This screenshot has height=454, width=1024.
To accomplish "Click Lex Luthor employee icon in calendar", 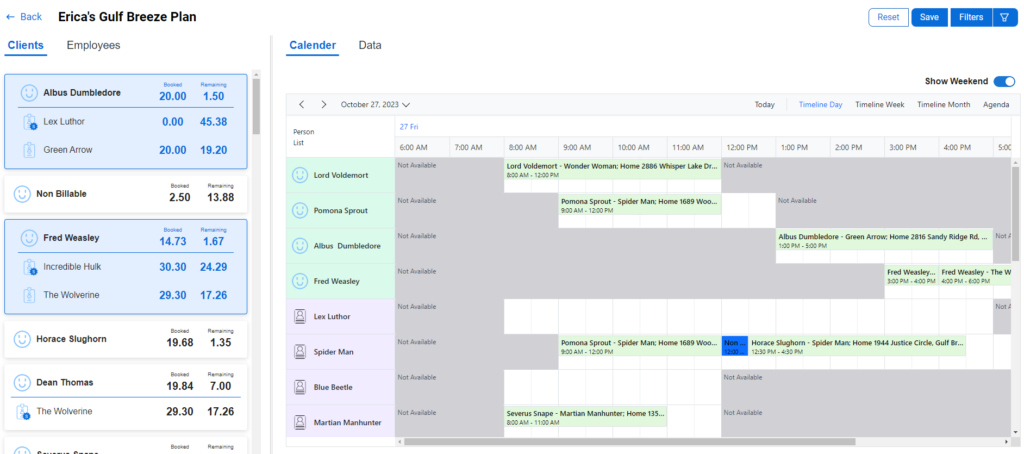I will [300, 316].
